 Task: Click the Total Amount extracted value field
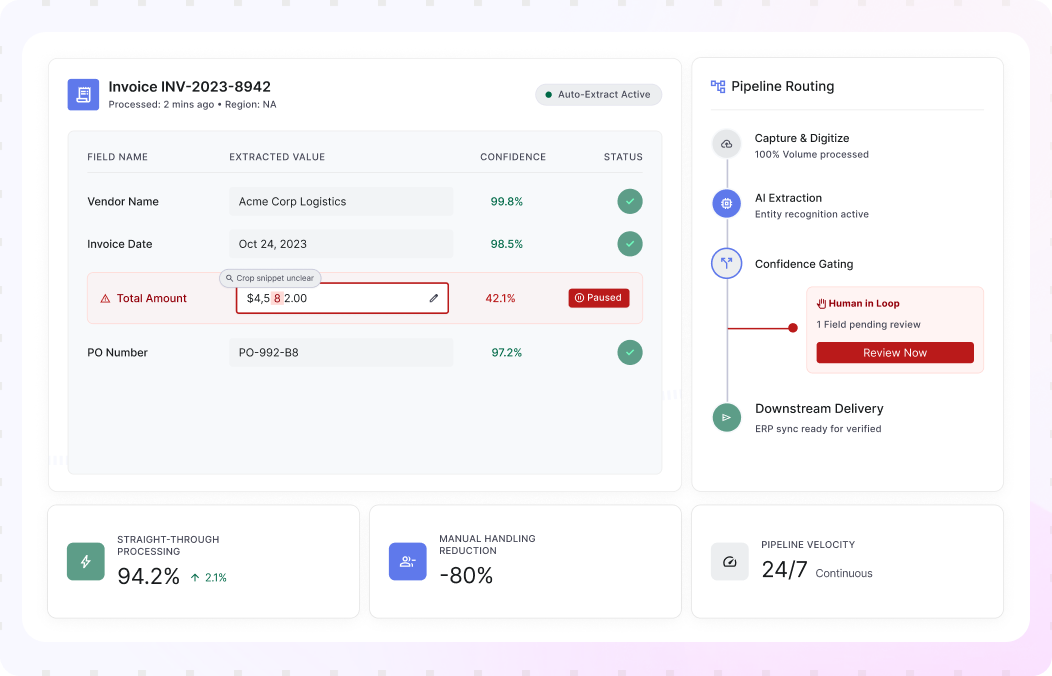pos(342,298)
